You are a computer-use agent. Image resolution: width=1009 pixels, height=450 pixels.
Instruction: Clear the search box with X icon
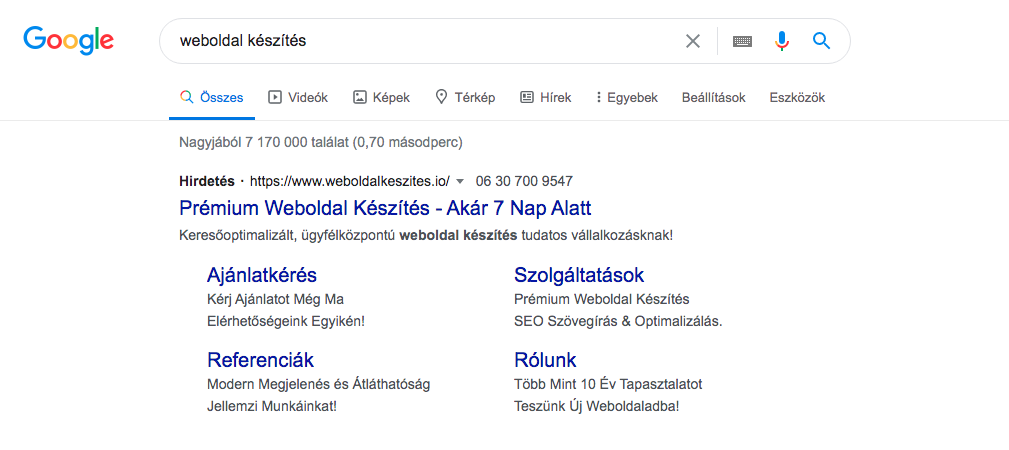coord(692,41)
